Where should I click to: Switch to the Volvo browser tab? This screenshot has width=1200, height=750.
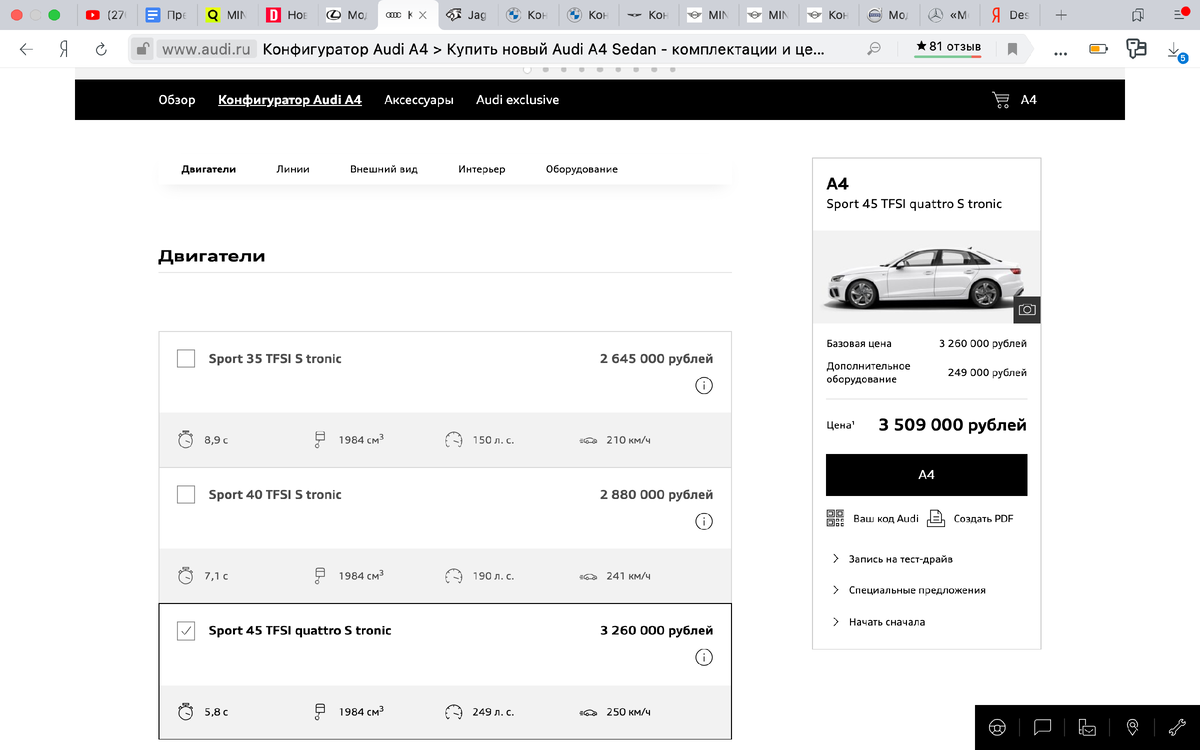tap(888, 16)
